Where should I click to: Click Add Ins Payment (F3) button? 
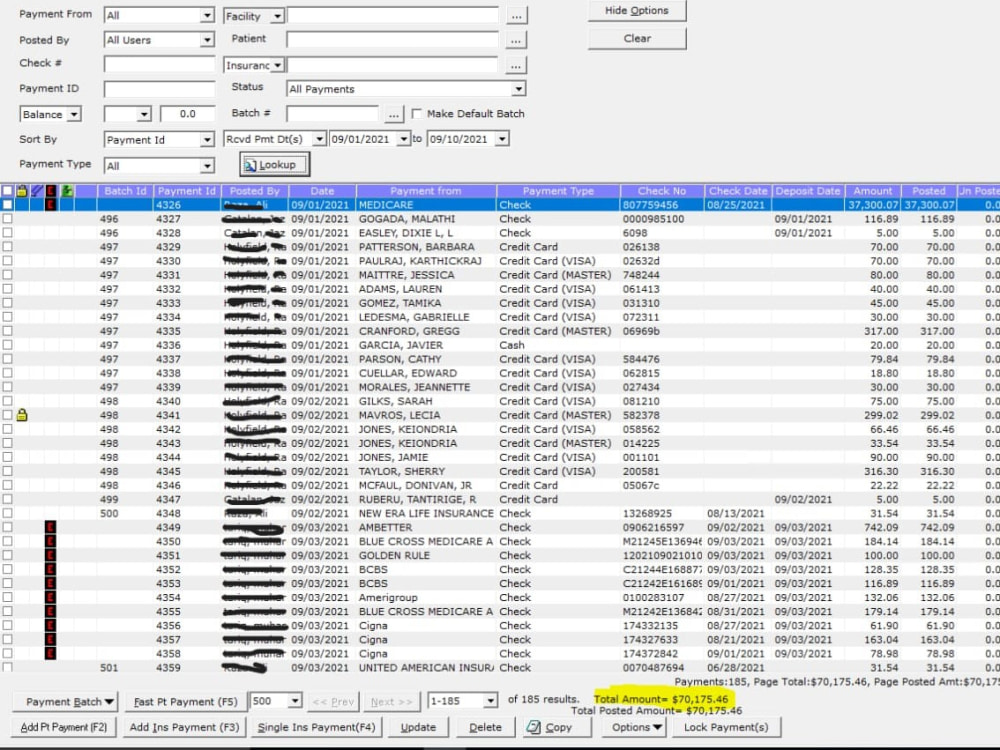pos(184,727)
